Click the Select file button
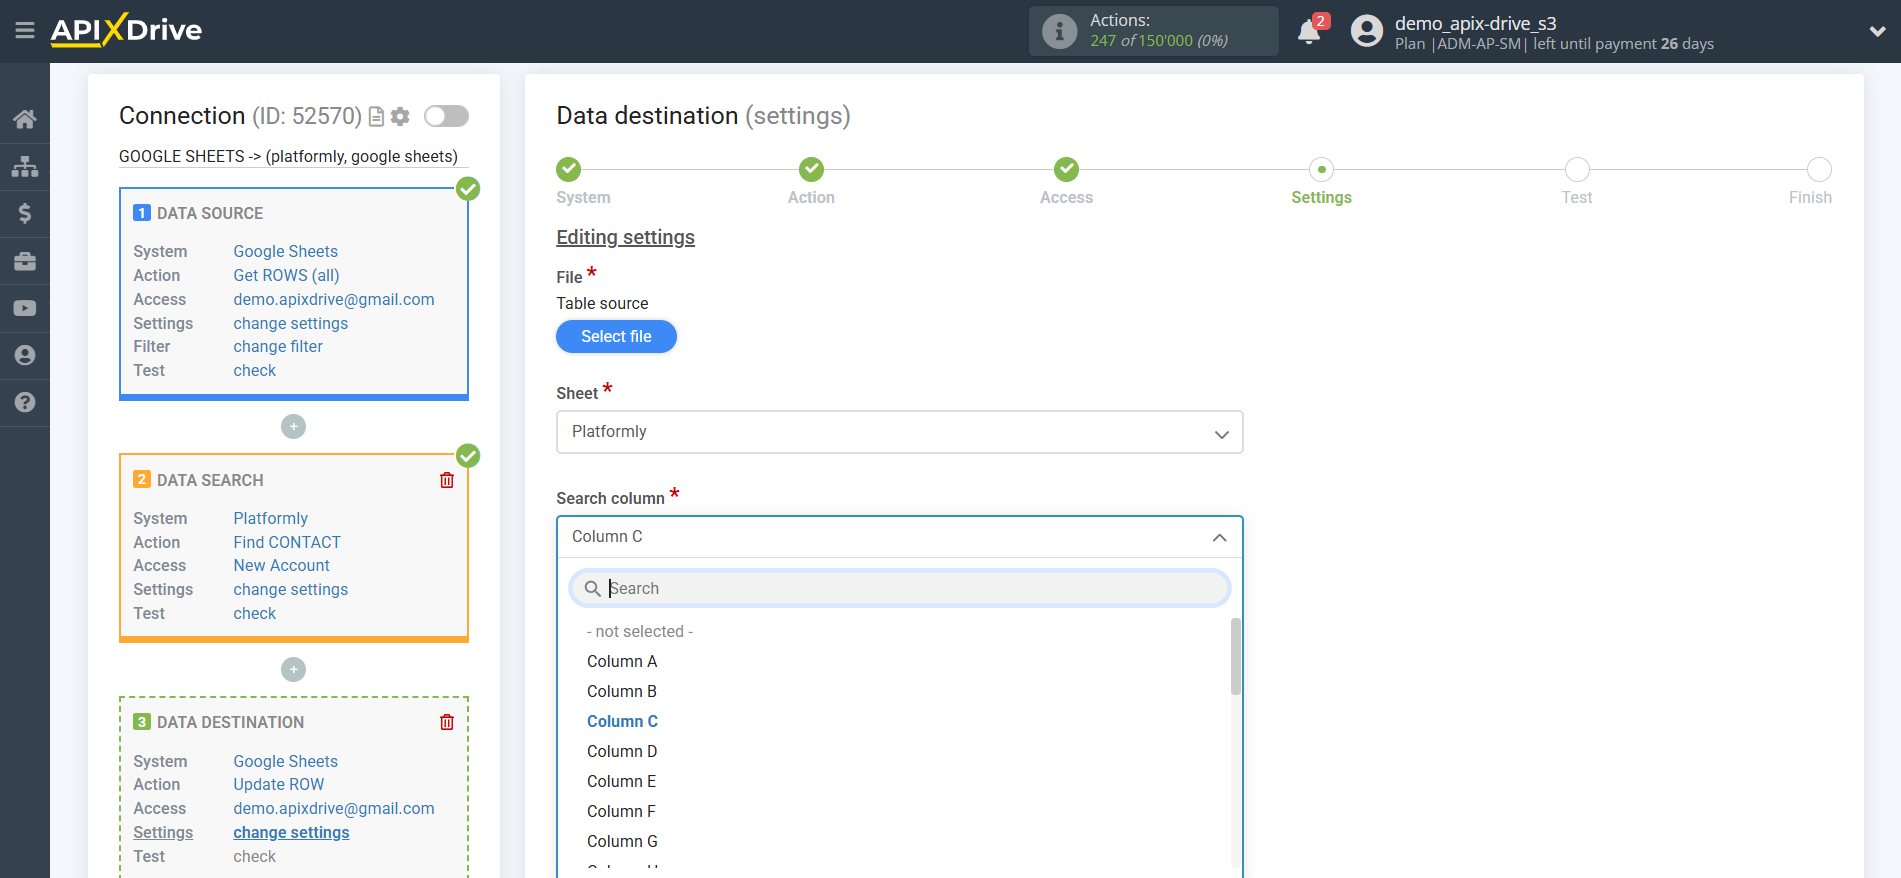Screen dimensions: 1901x878 (616, 336)
